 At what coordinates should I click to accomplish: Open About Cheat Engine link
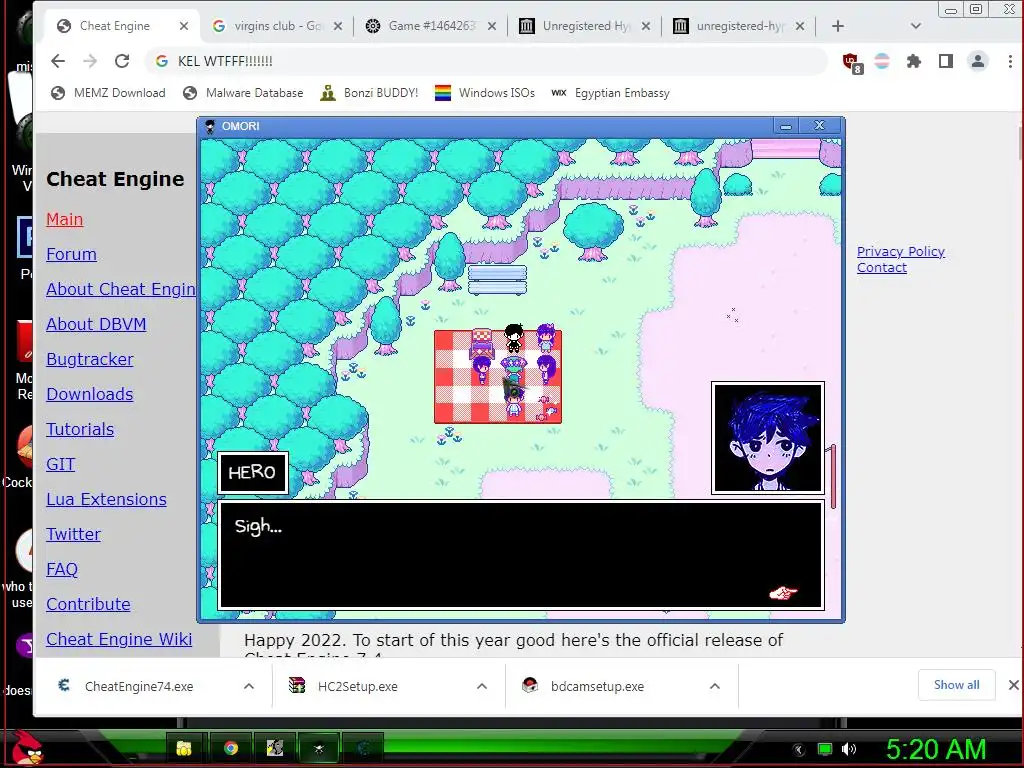tap(121, 289)
